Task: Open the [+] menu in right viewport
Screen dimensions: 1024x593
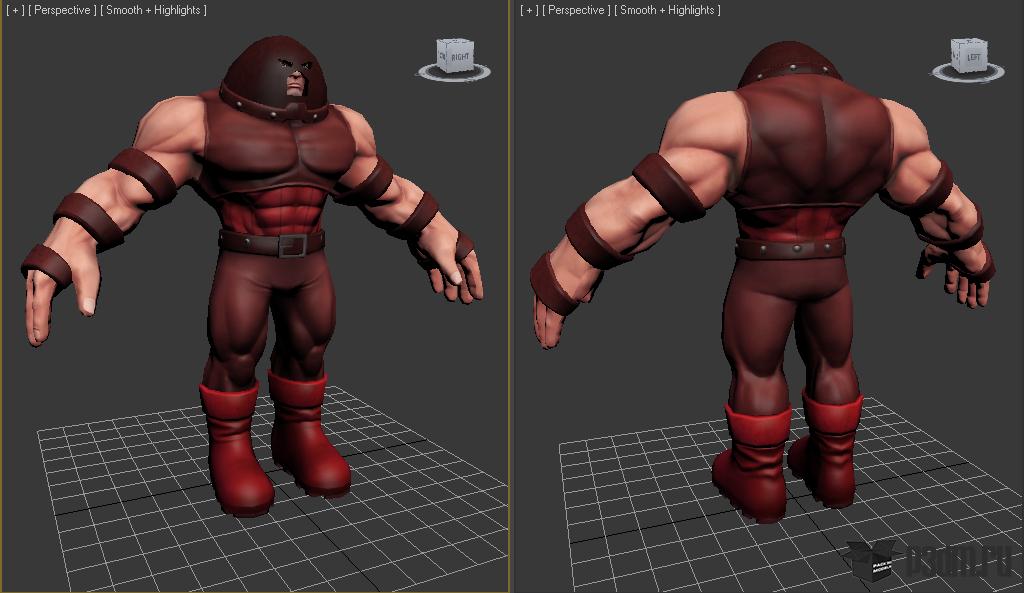Action: click(x=529, y=10)
